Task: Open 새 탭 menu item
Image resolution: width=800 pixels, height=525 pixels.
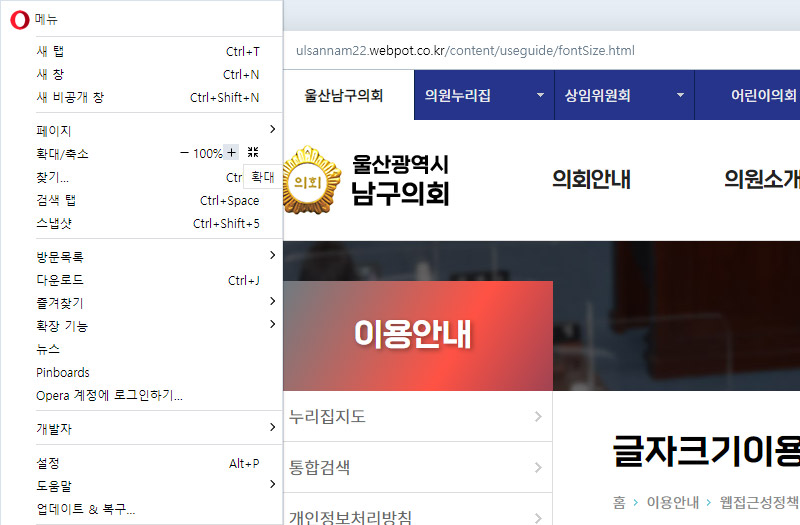Action: tap(148, 52)
